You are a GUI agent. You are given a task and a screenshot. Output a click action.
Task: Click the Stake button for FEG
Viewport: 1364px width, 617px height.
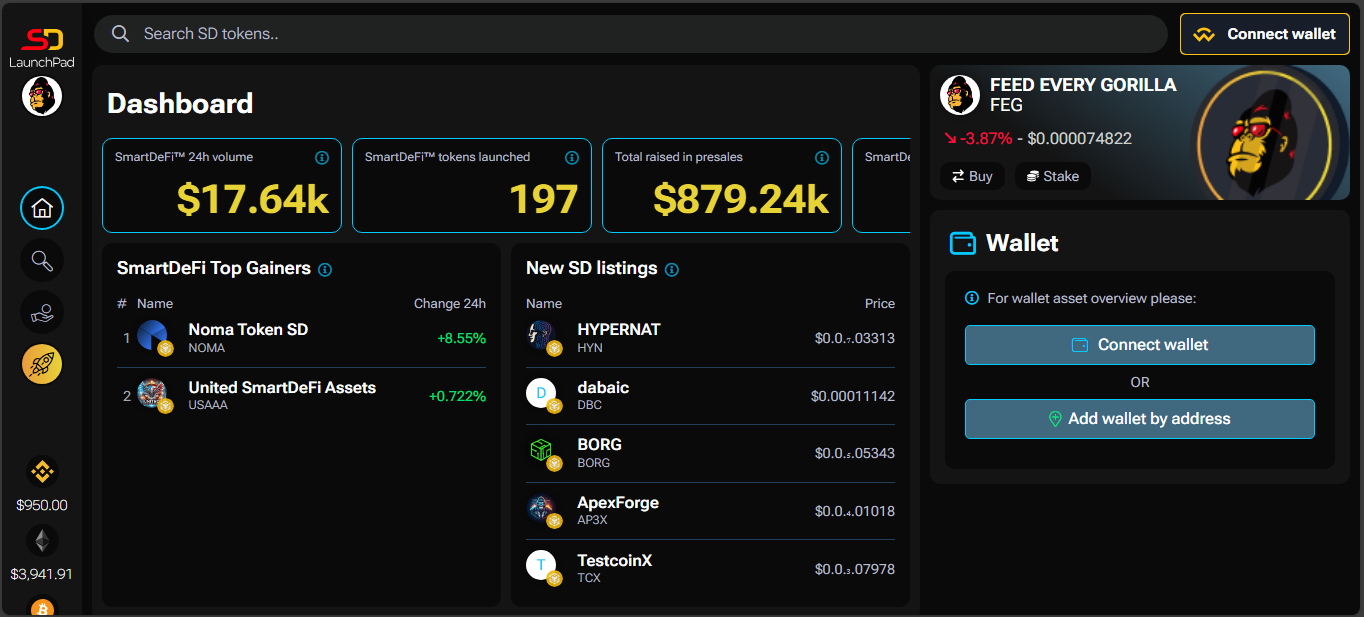[x=1052, y=176]
